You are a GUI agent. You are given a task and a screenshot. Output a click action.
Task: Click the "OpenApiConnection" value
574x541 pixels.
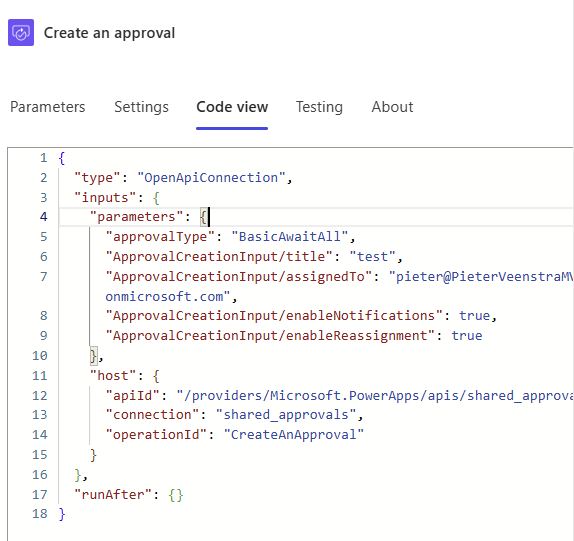(x=211, y=178)
